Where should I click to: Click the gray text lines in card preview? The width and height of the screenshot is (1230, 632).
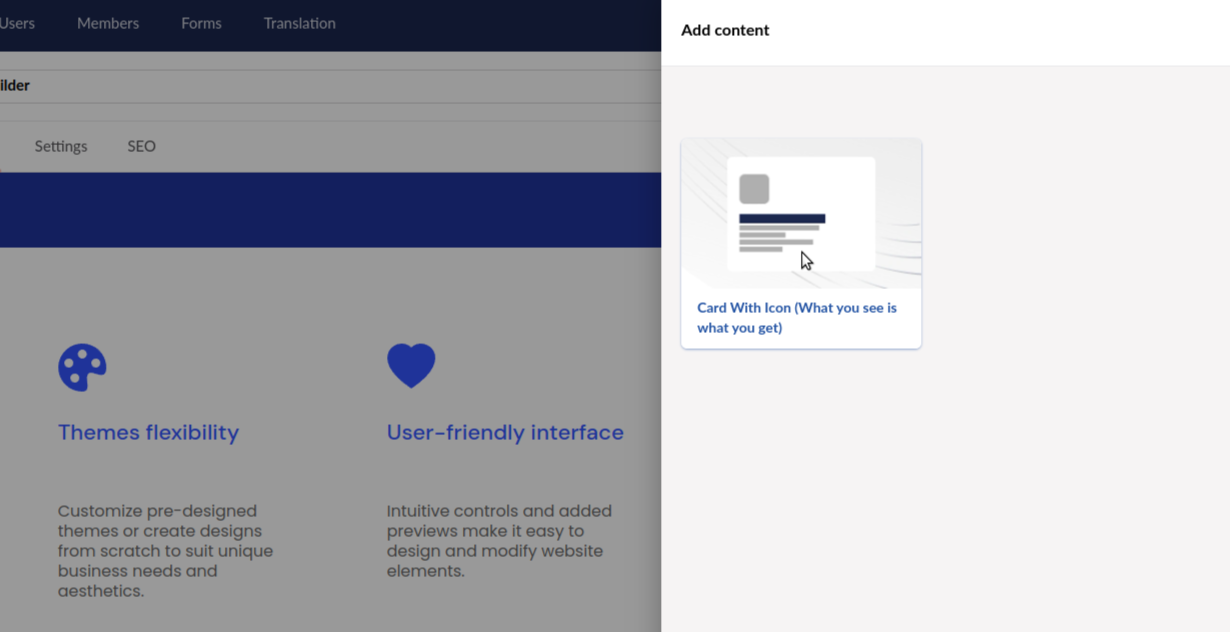coord(776,238)
